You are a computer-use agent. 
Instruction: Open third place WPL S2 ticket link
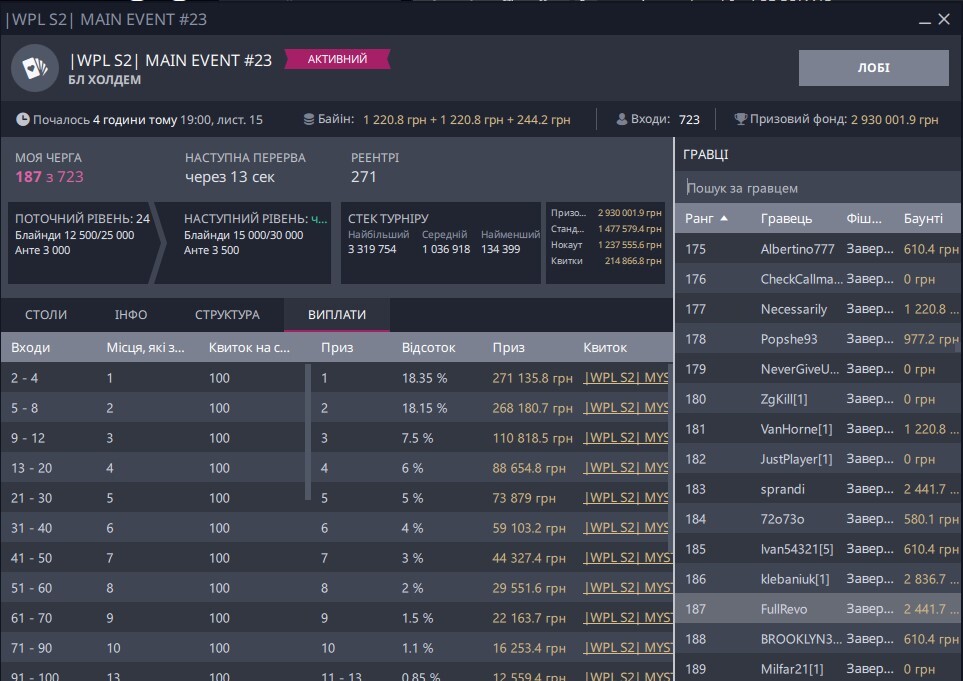(626, 438)
